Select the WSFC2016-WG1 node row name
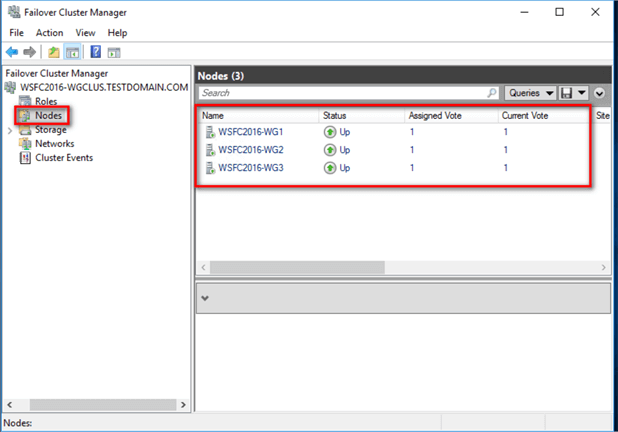Screen dimensions: 618x432 coord(251,132)
